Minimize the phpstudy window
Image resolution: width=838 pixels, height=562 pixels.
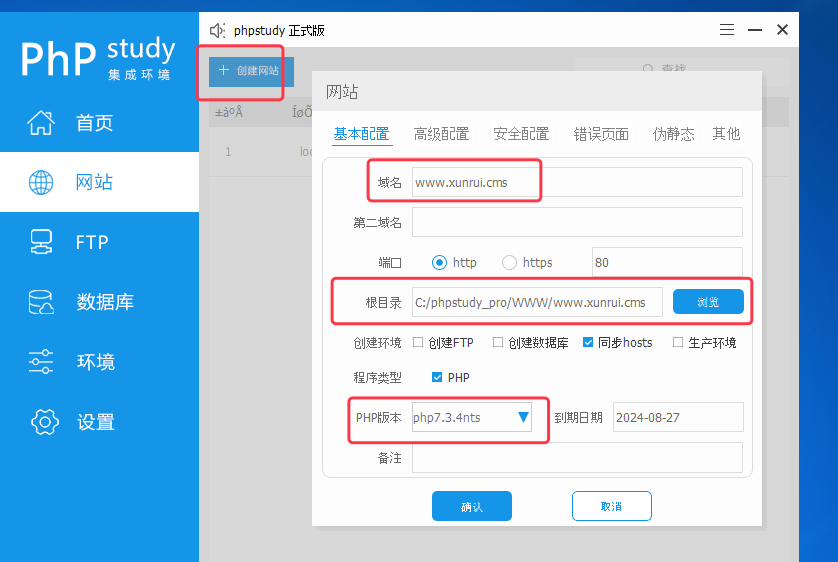(x=755, y=30)
